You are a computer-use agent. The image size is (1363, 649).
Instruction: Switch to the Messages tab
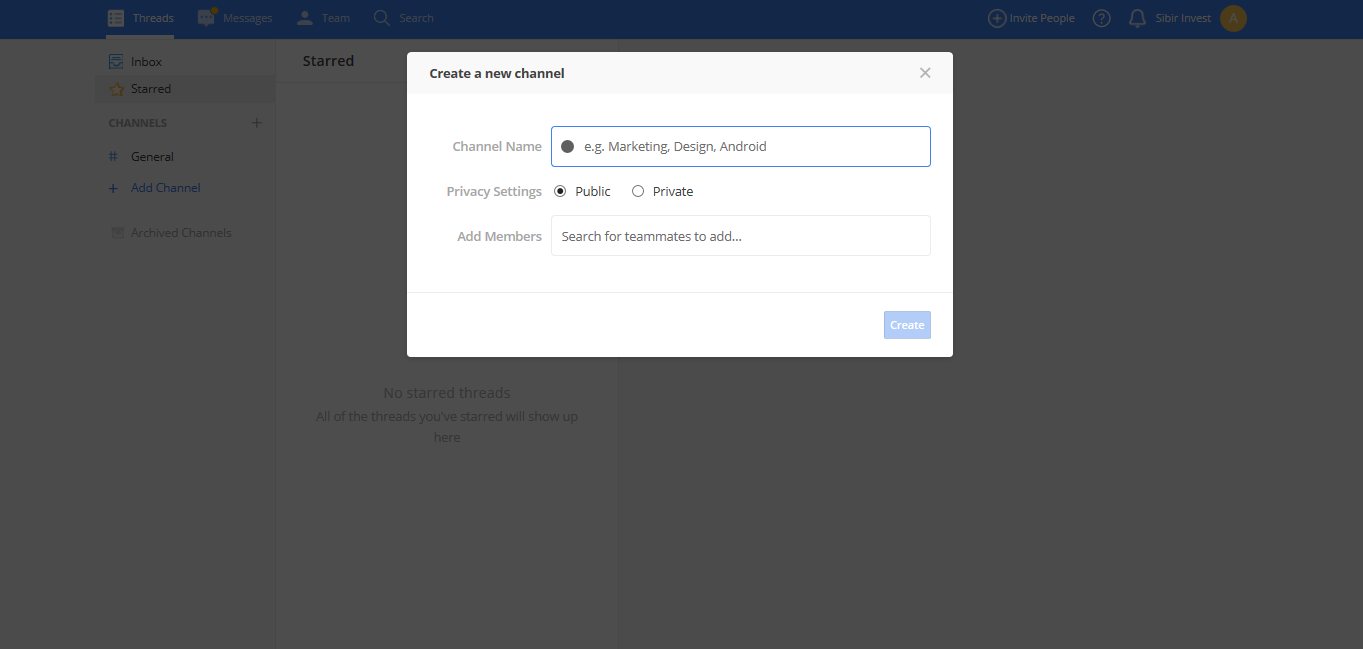click(x=235, y=18)
